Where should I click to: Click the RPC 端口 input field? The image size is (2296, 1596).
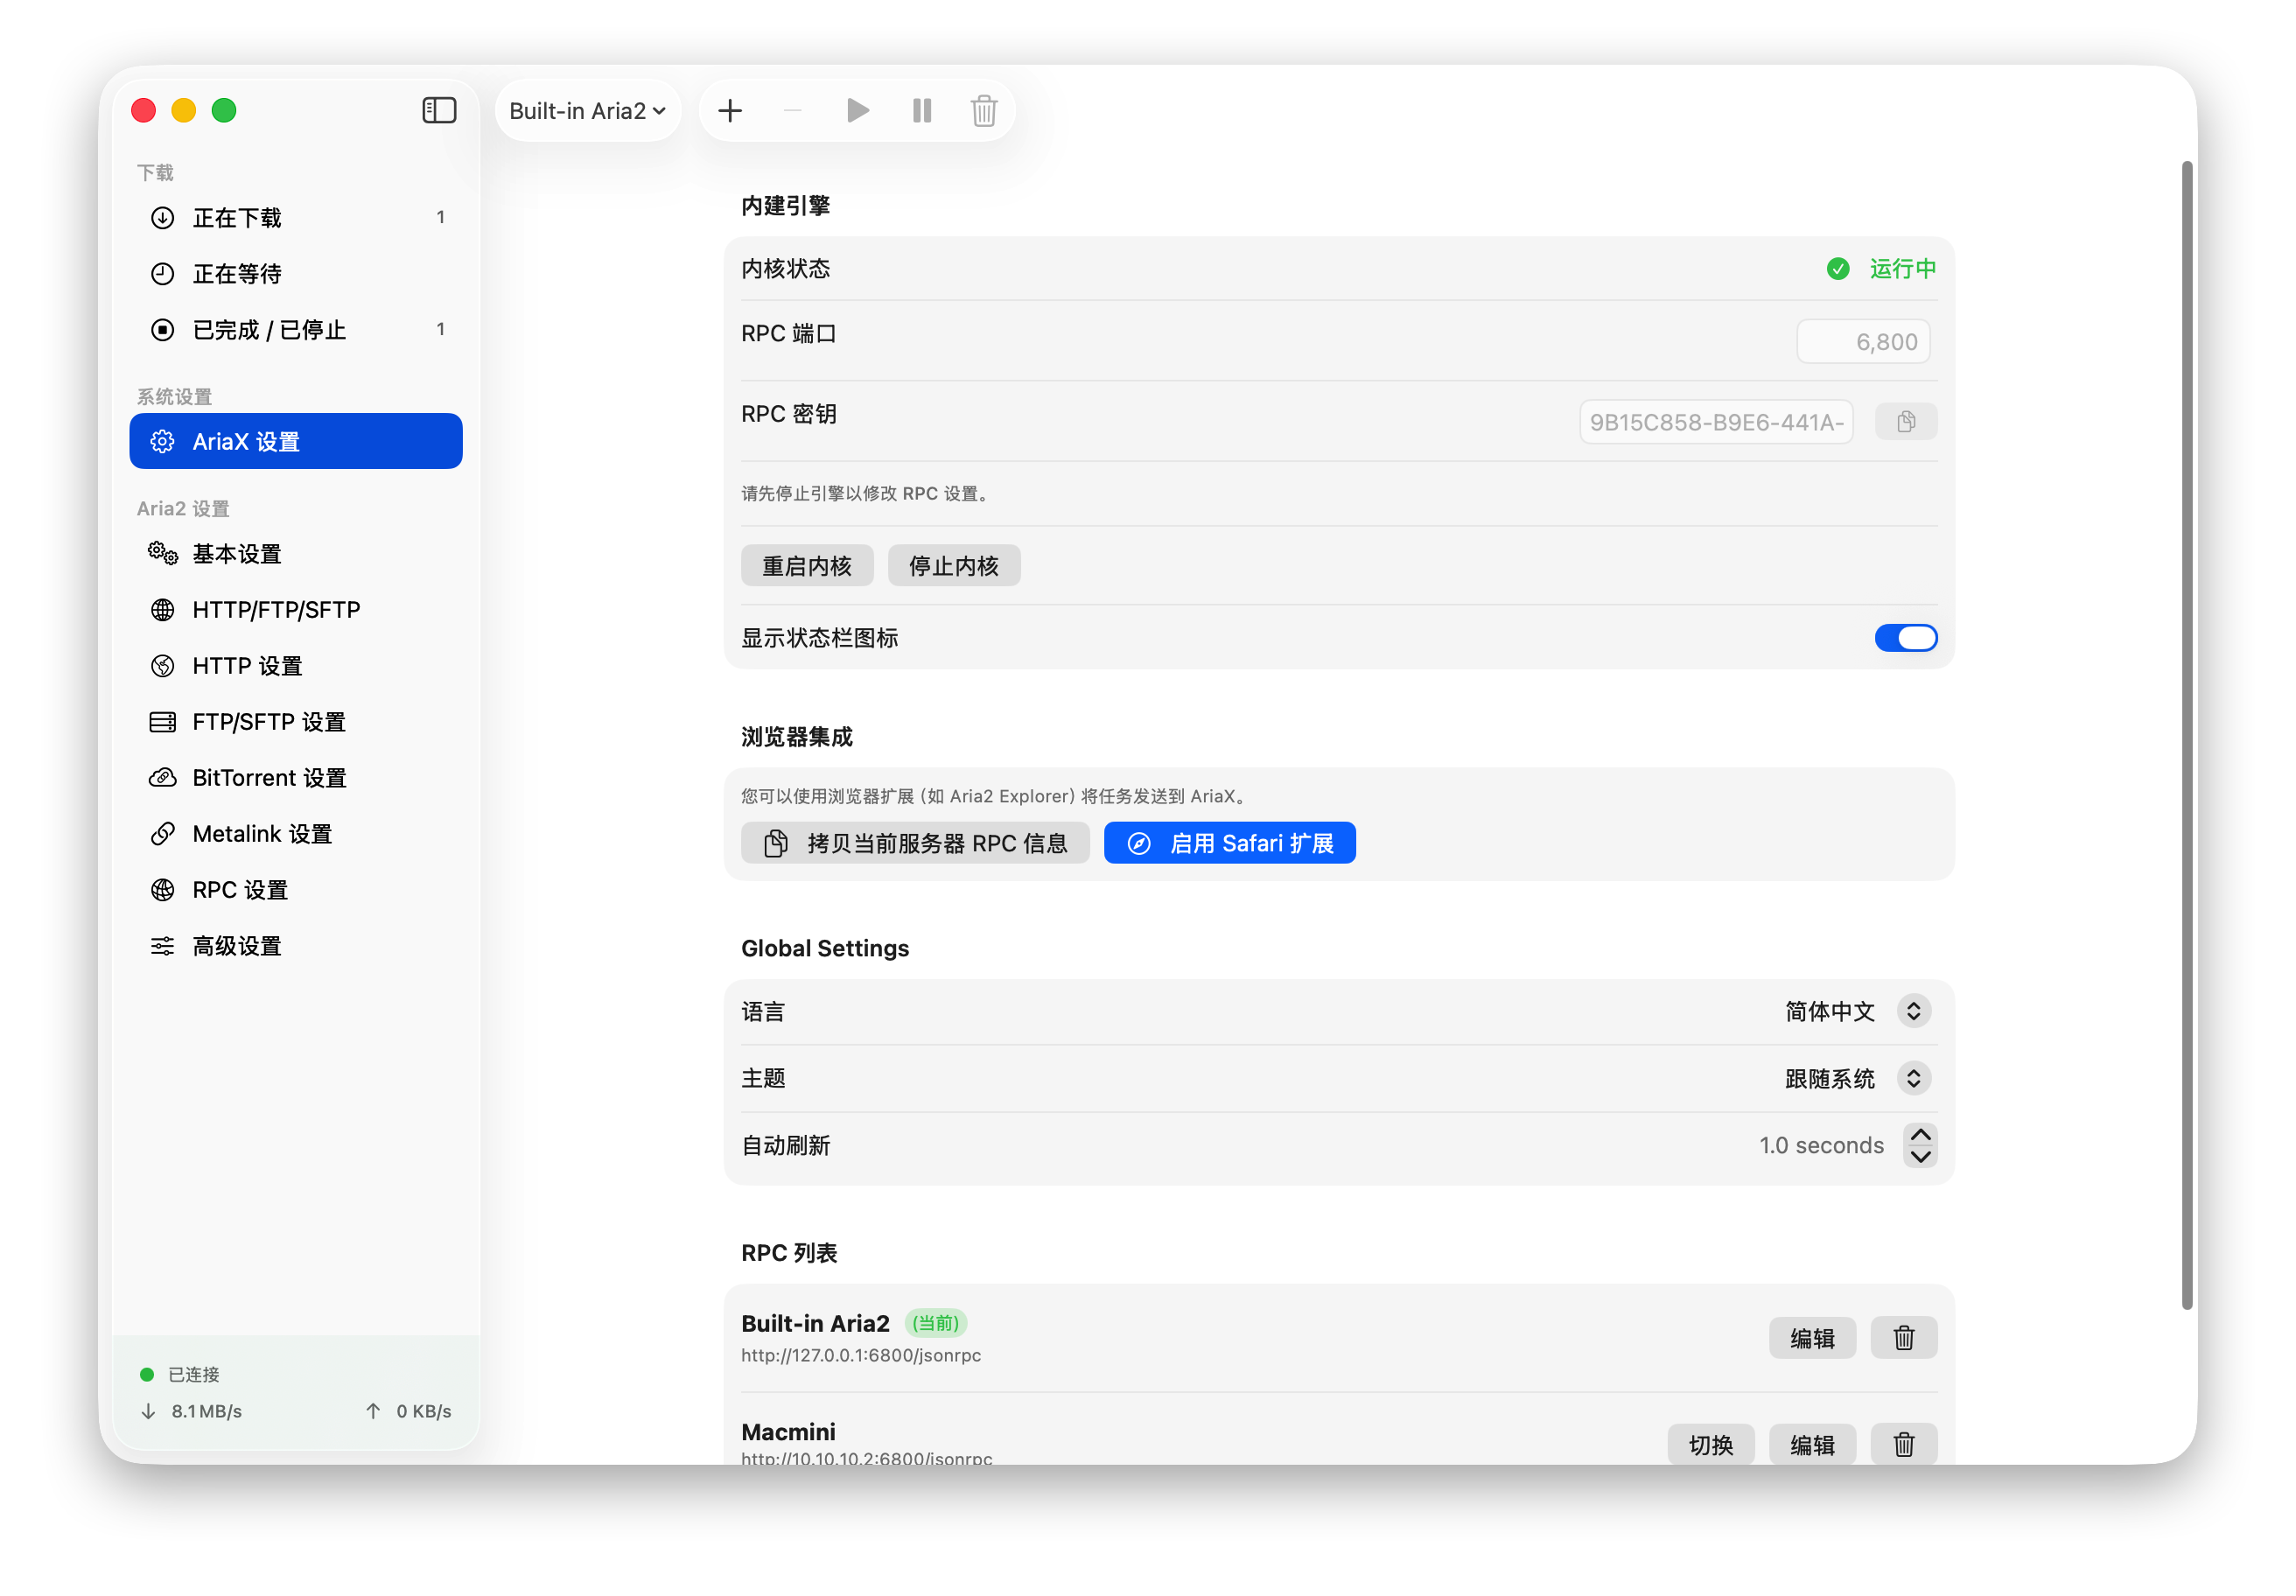coord(1863,340)
